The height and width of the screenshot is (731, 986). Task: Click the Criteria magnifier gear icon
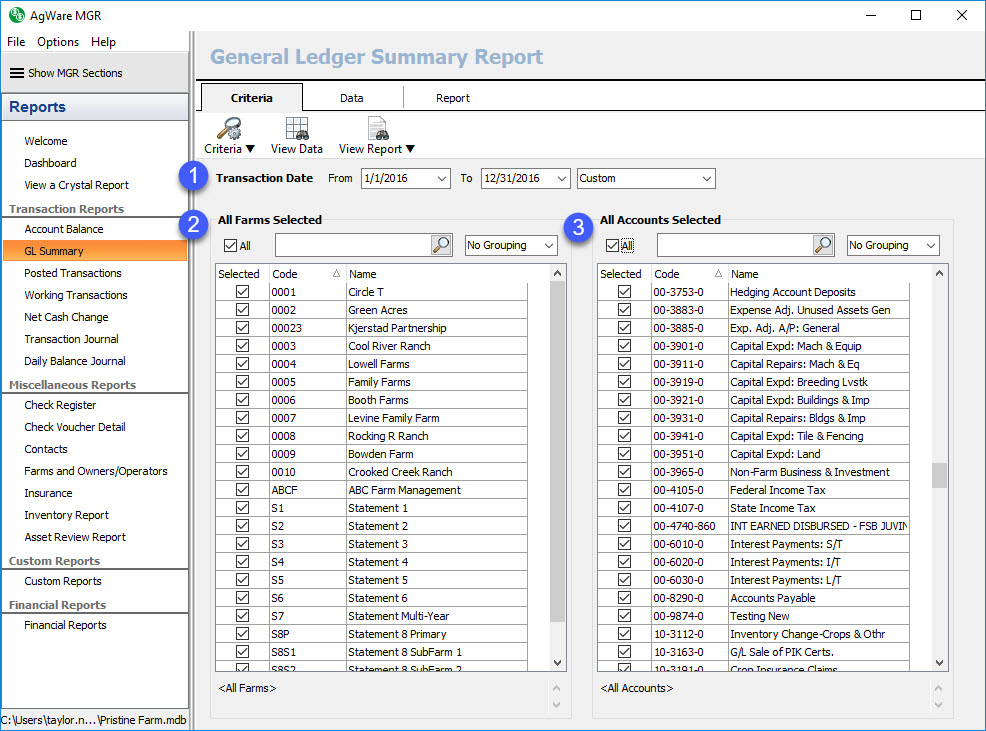pos(229,128)
